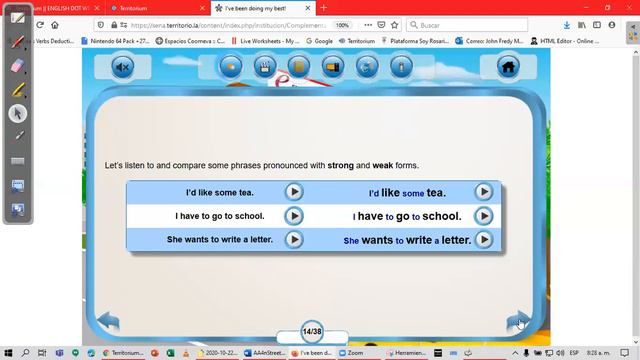Click the Buscar search field
The image size is (640, 360).
[x=467, y=25]
